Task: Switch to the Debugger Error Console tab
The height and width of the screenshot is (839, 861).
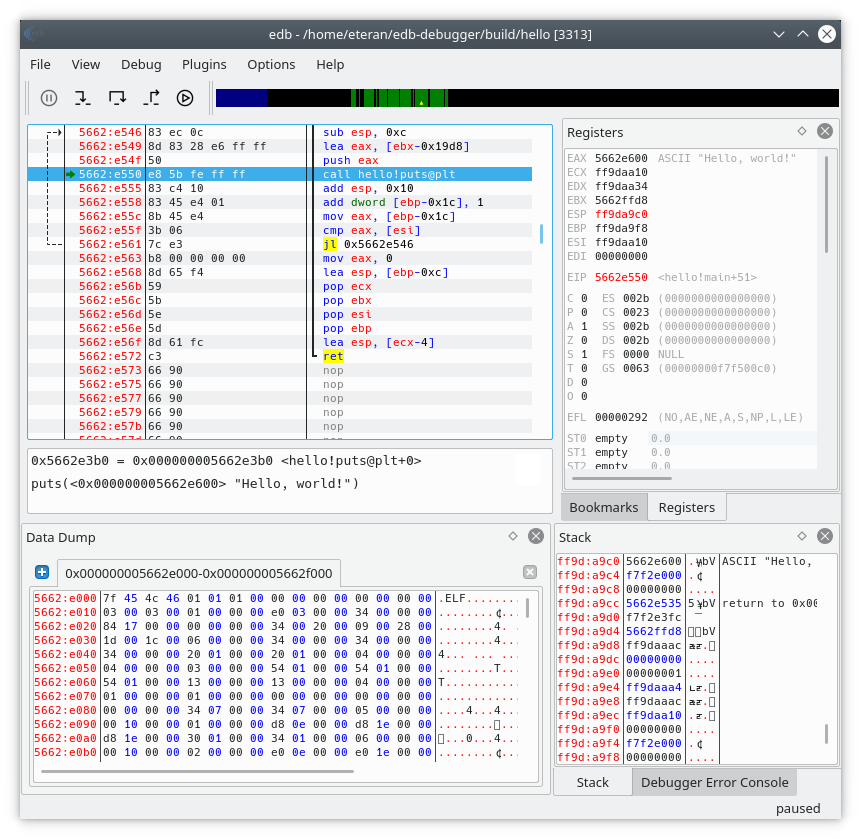Action: click(714, 781)
